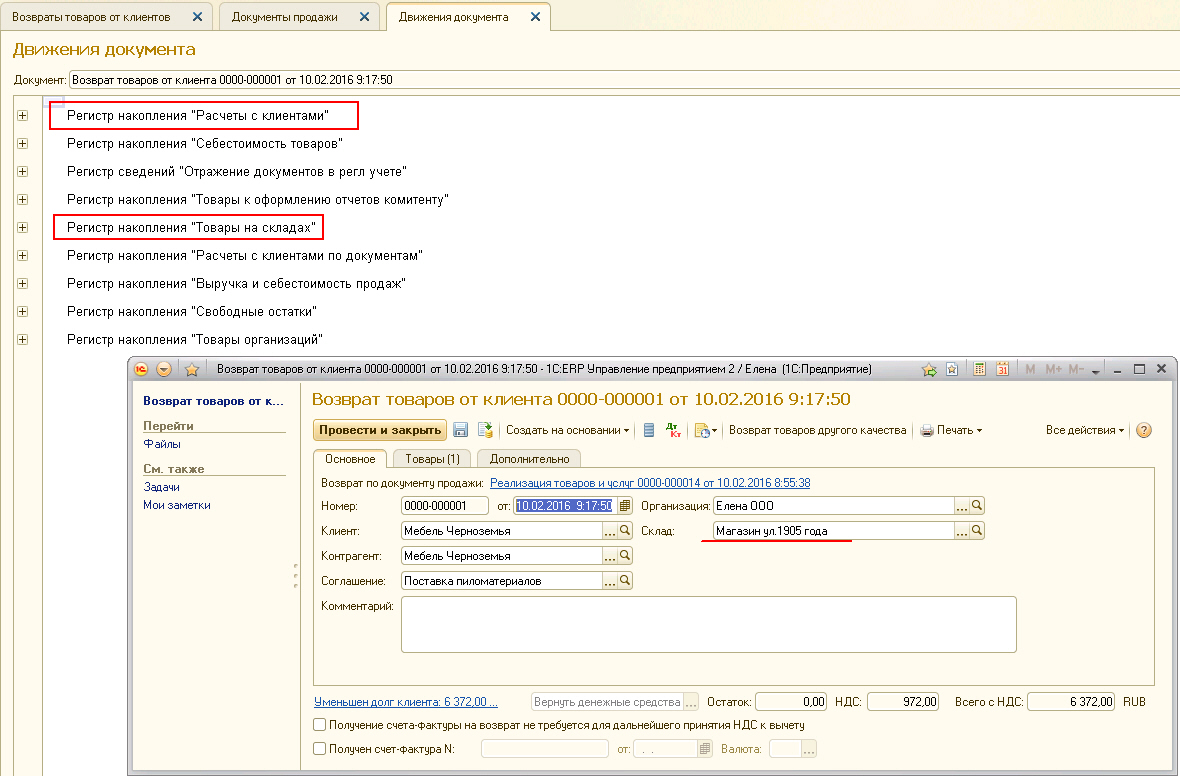This screenshot has height=776, width=1180.
Task: Show Дт/Кт document movements icon
Action: click(674, 430)
